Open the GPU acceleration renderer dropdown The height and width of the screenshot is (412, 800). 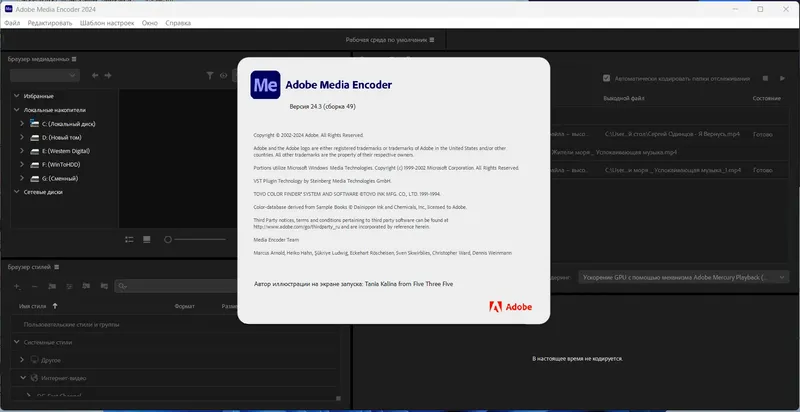684,277
